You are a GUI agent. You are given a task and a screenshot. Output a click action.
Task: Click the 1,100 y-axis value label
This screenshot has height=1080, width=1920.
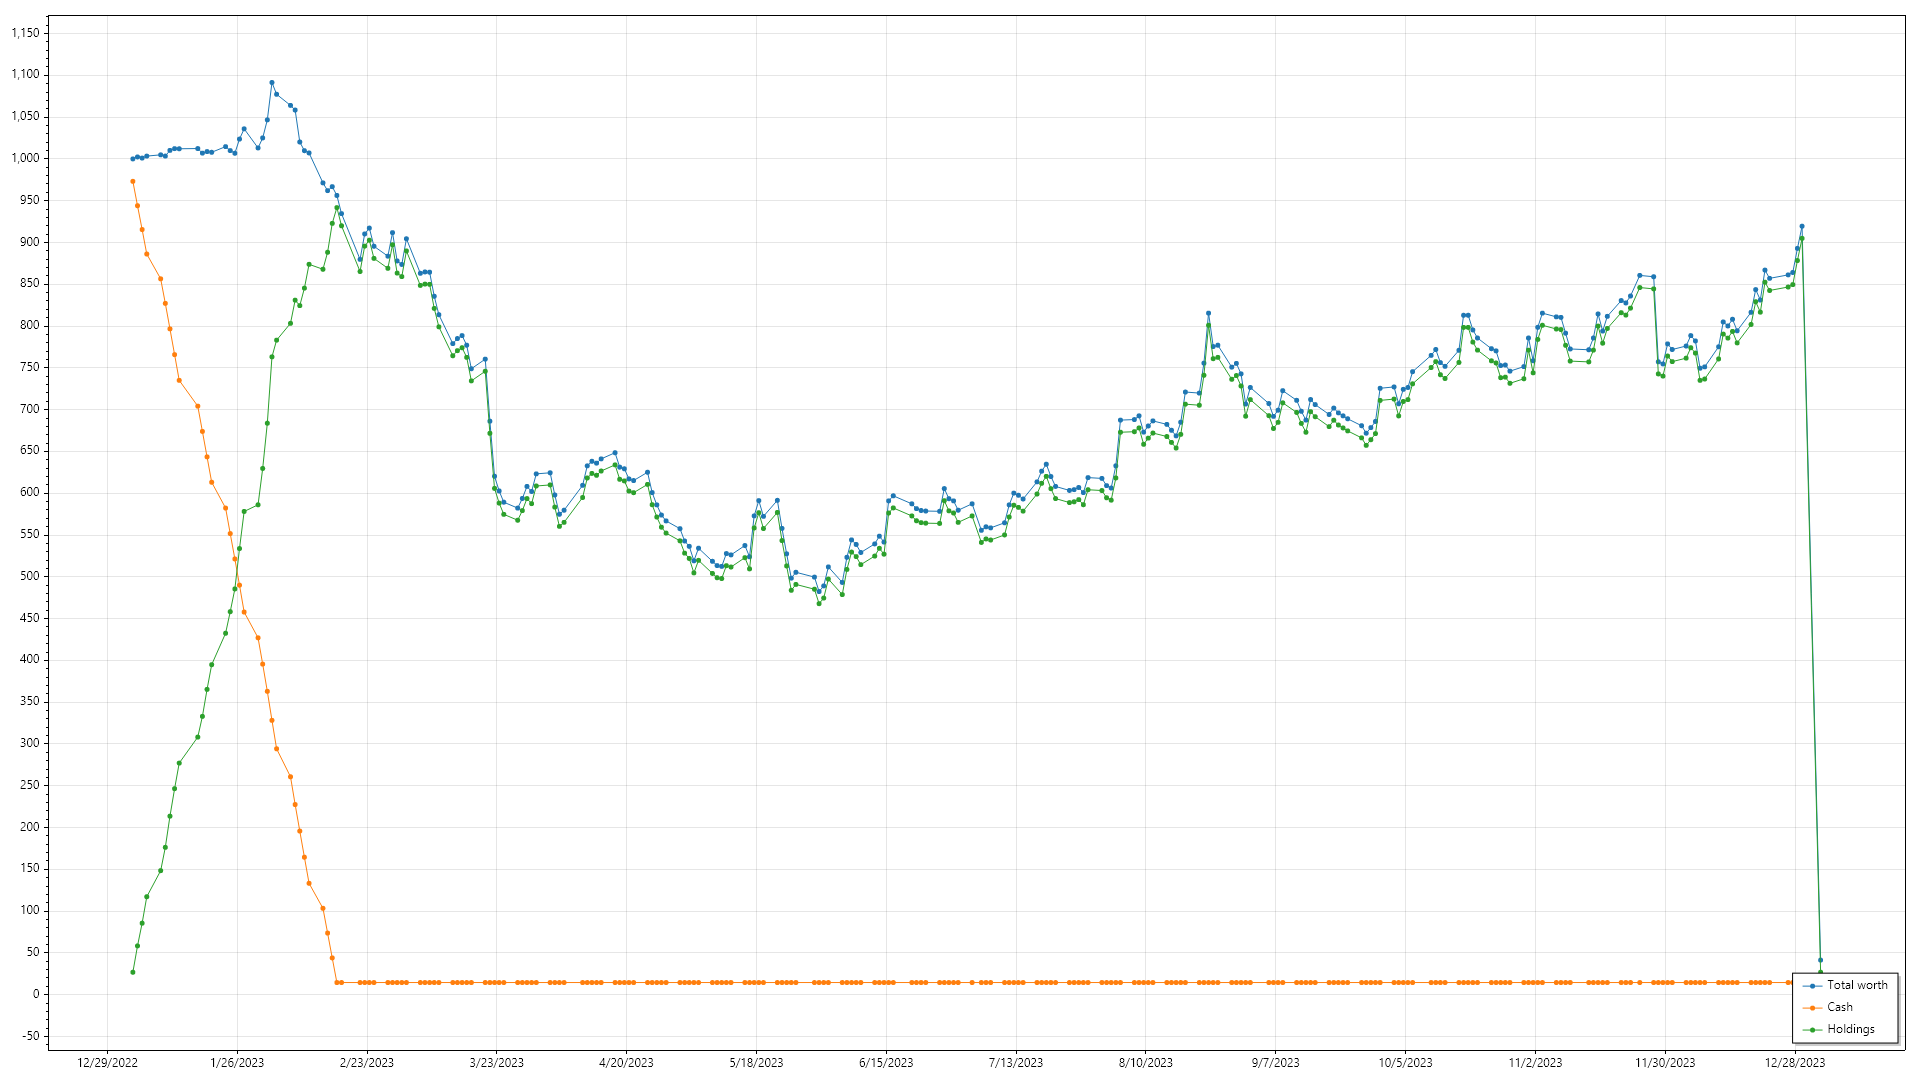[26, 74]
